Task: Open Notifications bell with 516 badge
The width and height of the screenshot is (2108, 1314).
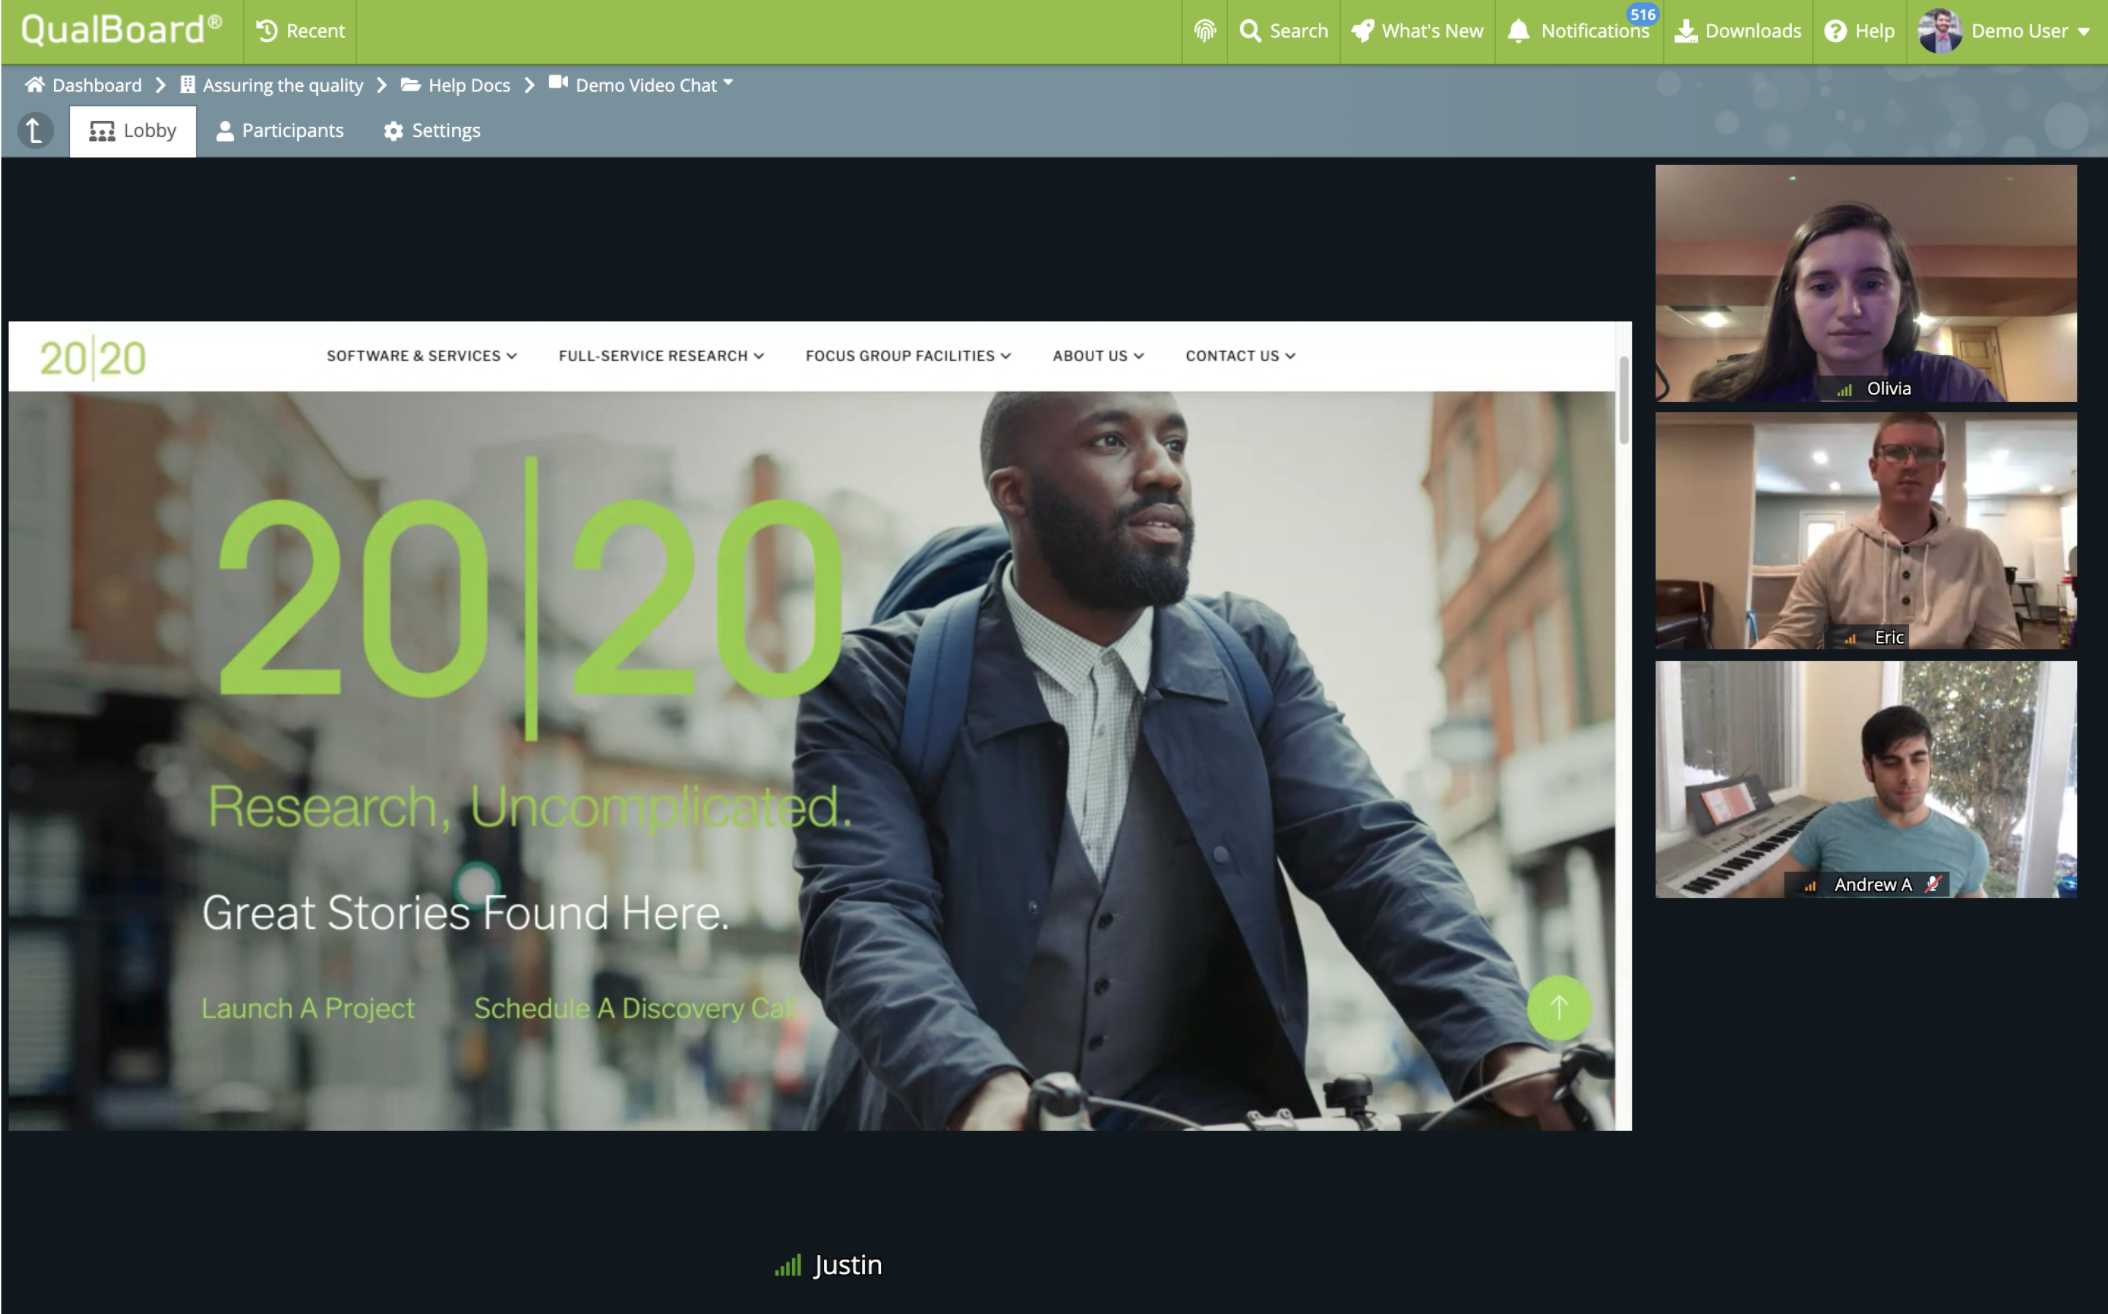Action: tap(1580, 31)
